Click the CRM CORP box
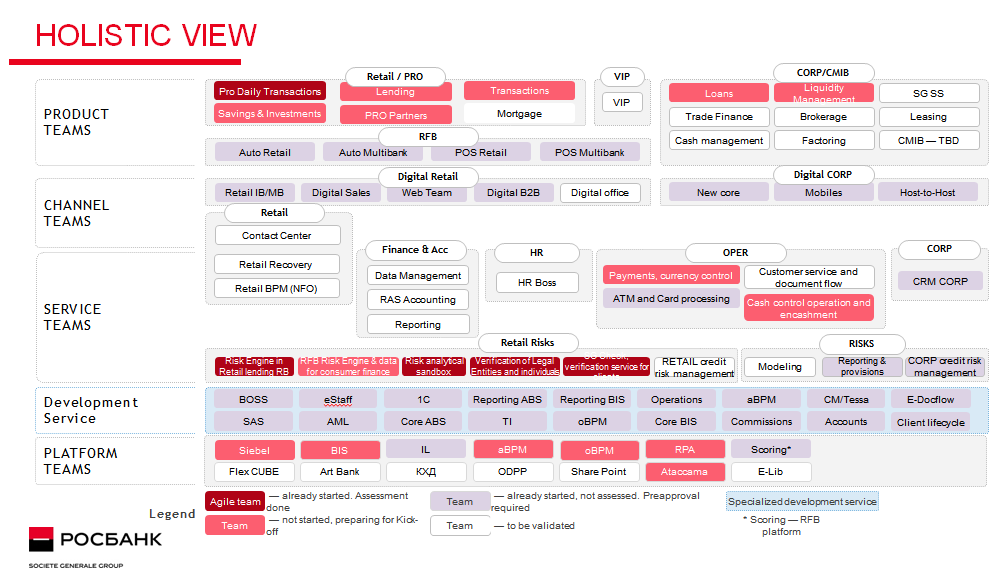The width and height of the screenshot is (1004, 574). click(940, 281)
